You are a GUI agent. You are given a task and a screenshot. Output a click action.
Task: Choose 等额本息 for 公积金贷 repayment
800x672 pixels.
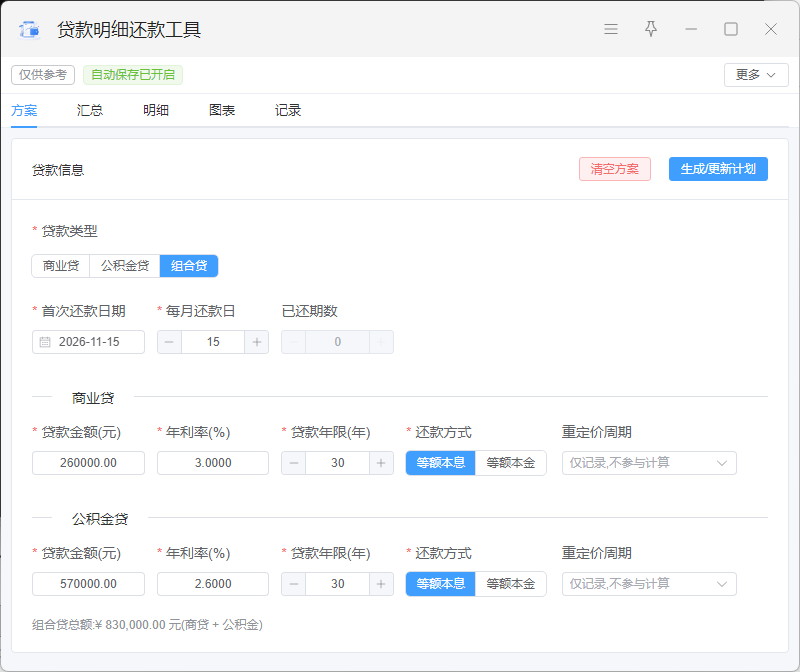pyautogui.click(x=441, y=584)
